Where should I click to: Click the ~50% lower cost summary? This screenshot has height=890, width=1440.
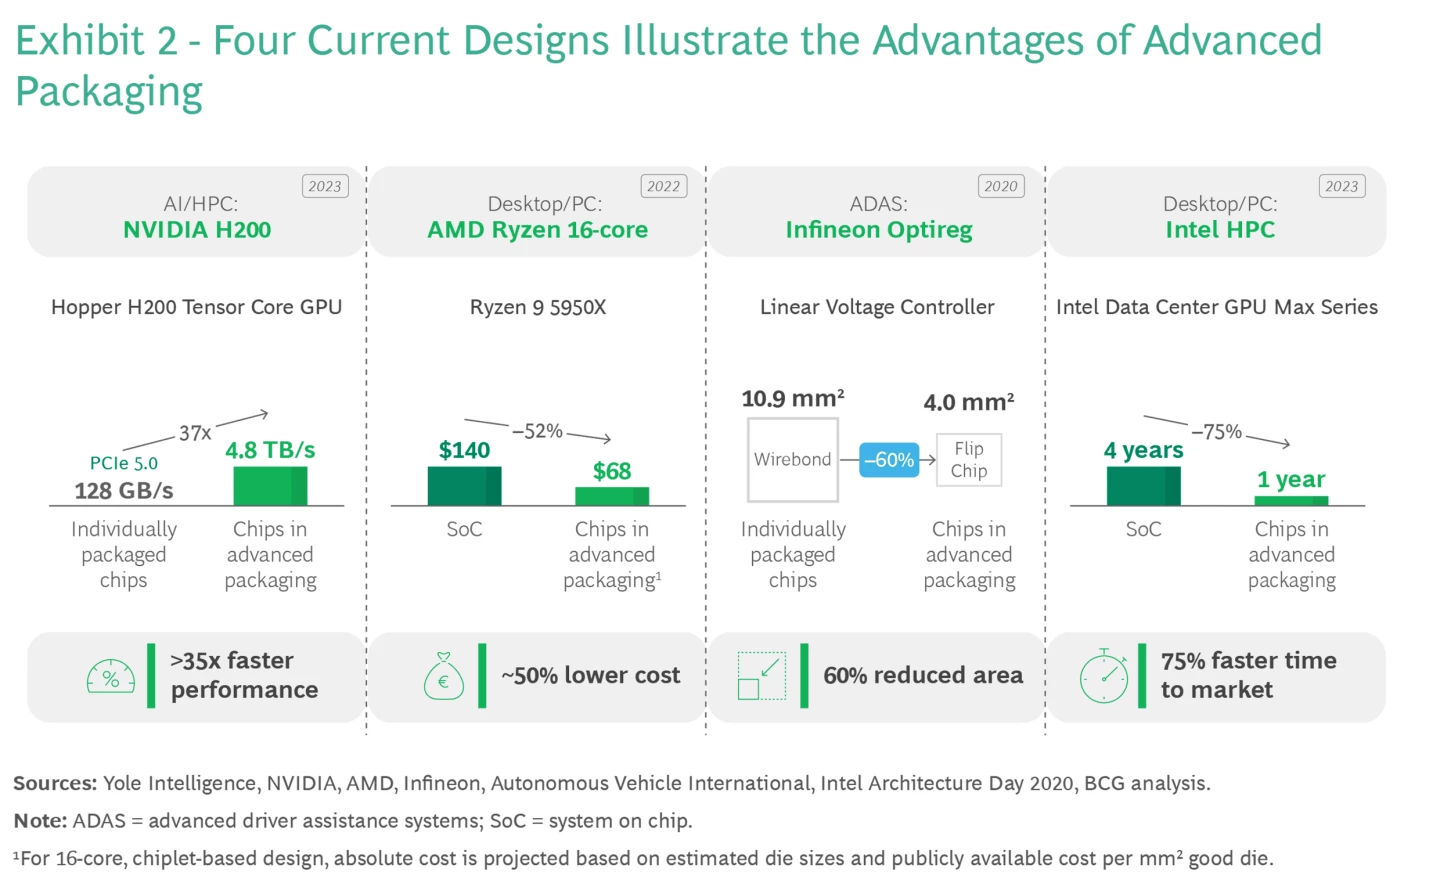(591, 676)
